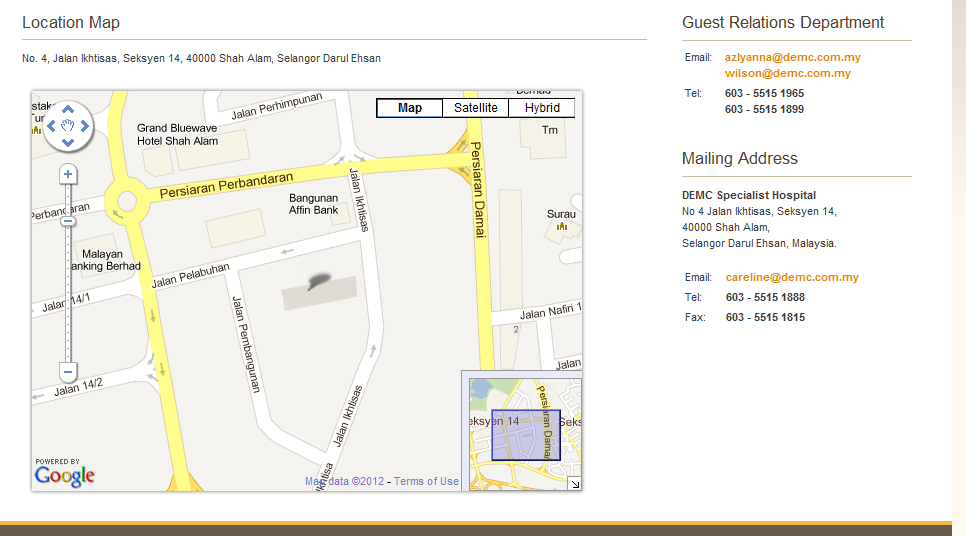The height and width of the screenshot is (536, 966).
Task: Click the address line under Location Map
Action: [201, 59]
